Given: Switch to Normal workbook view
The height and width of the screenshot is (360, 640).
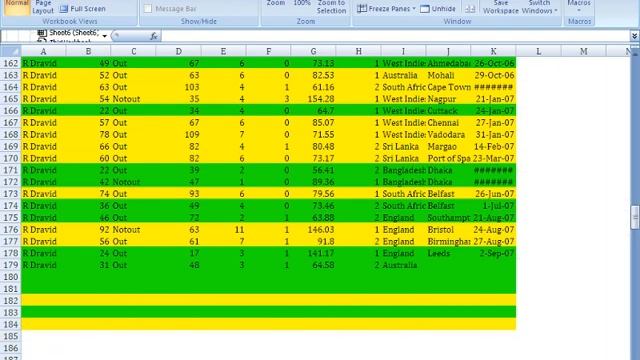Looking at the screenshot, I should (x=17, y=7).
